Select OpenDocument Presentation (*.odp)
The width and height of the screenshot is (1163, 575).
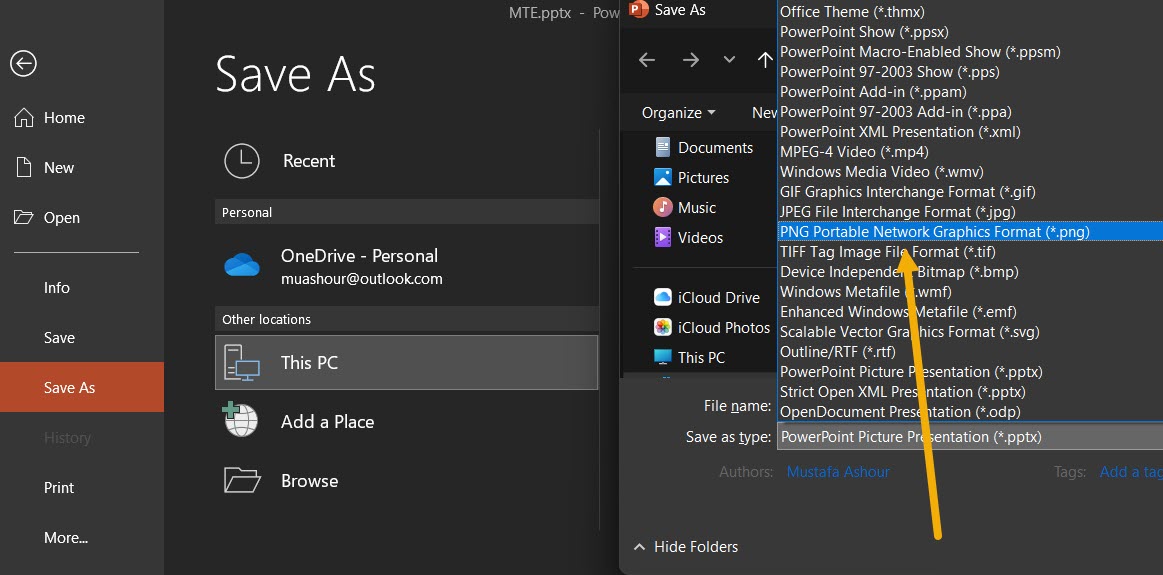[970, 412]
